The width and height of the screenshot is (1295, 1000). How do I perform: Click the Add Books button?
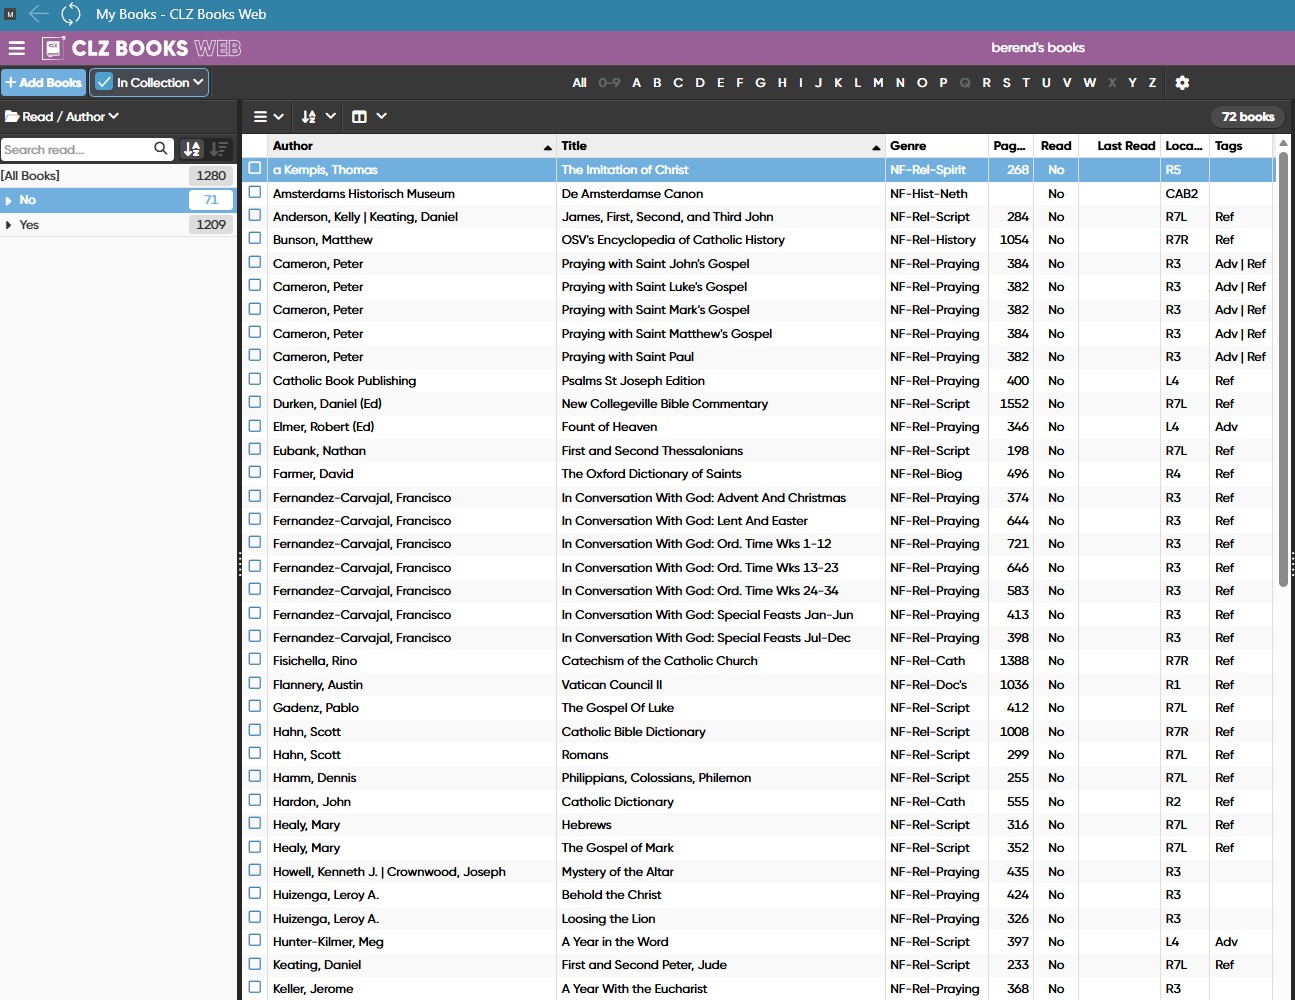43,83
